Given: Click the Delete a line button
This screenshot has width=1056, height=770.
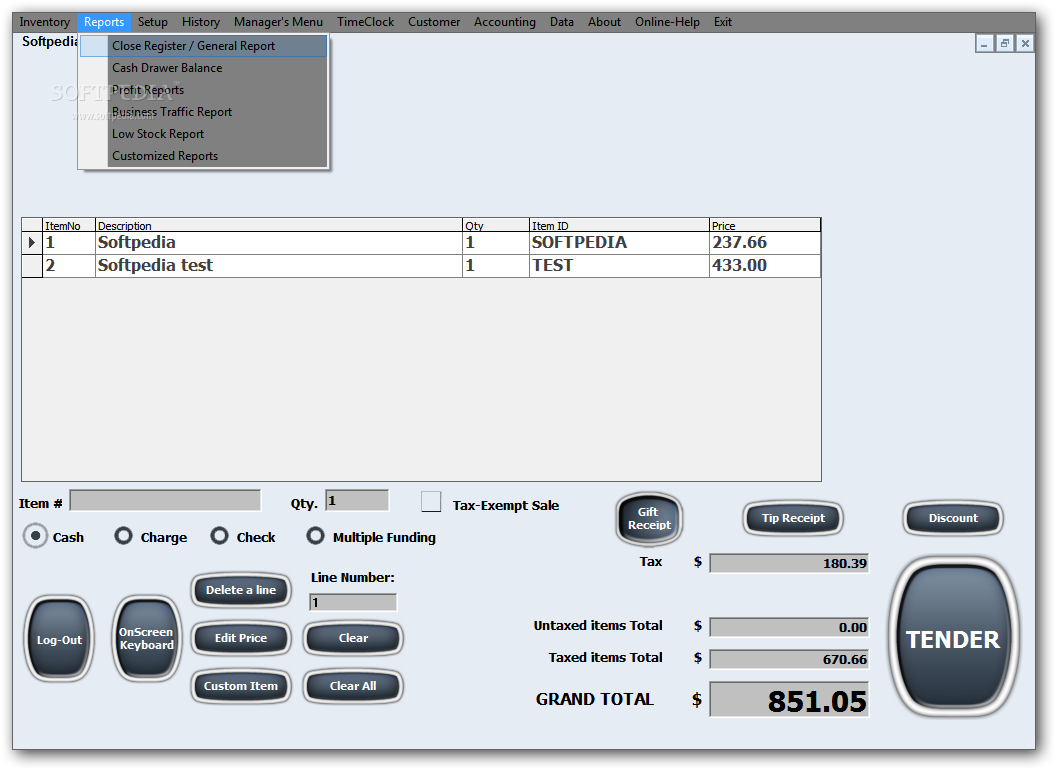Looking at the screenshot, I should (241, 590).
